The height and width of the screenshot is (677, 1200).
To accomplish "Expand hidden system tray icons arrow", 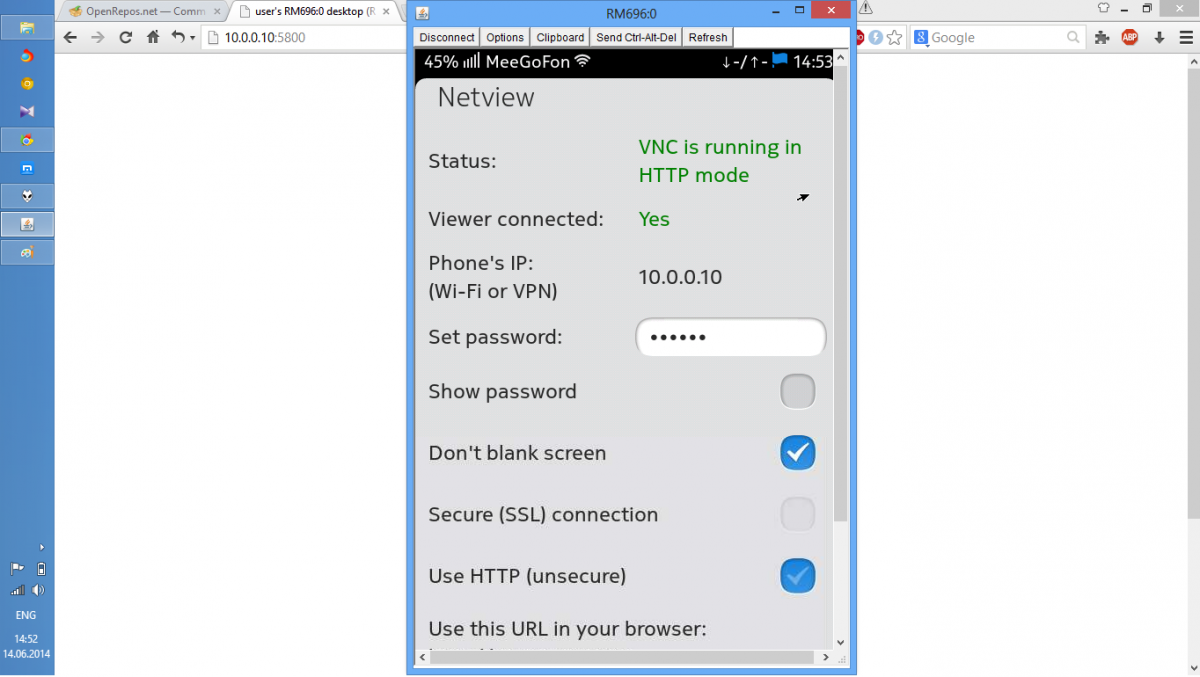I will pos(41,547).
